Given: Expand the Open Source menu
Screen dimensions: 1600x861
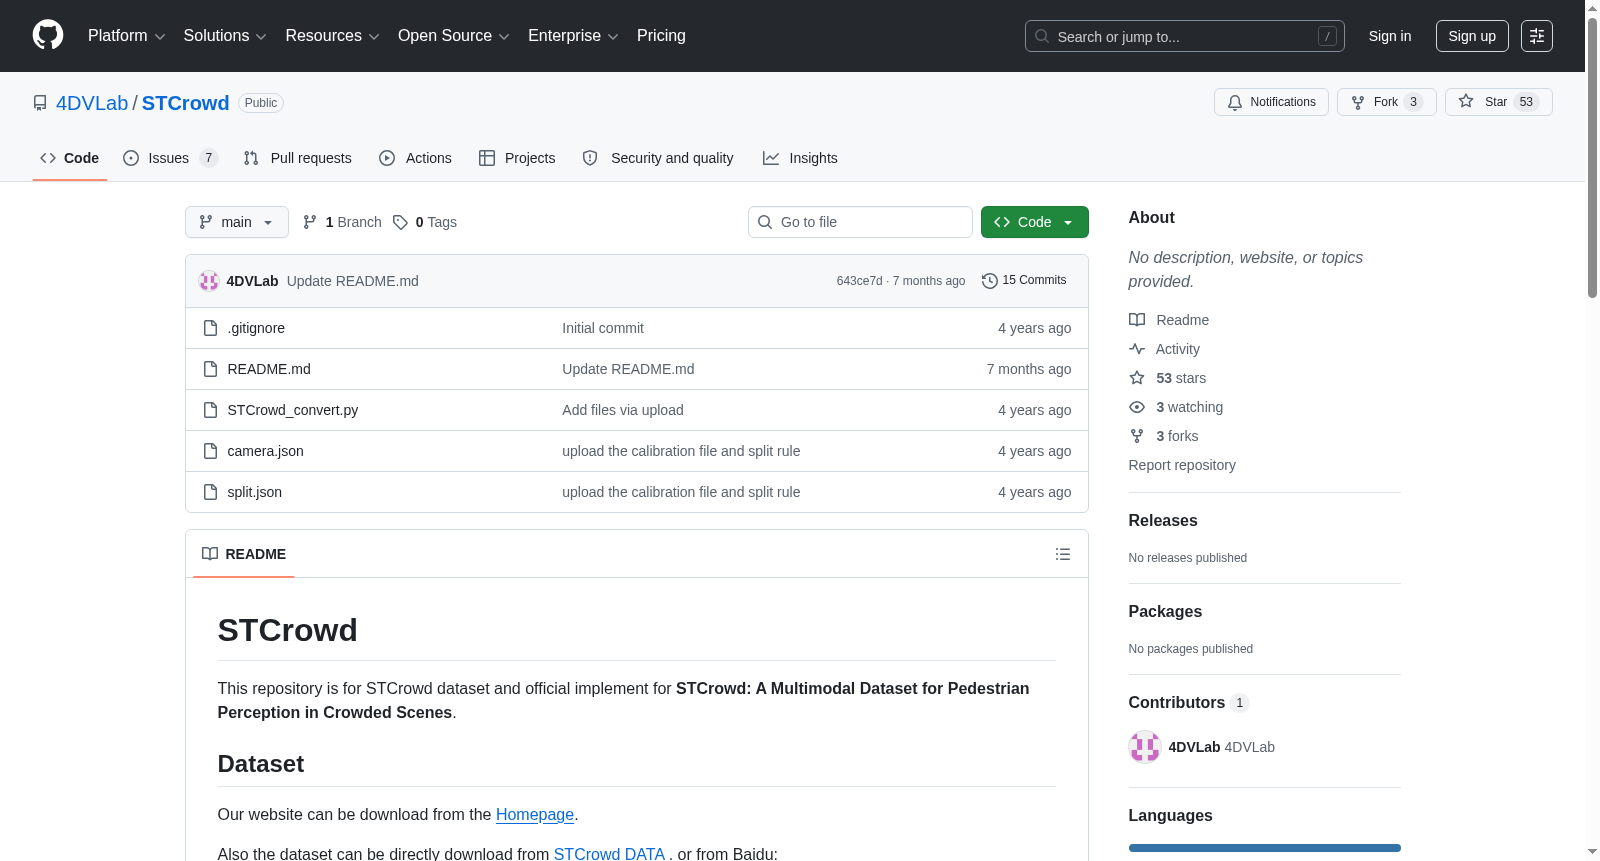Looking at the screenshot, I should click(454, 36).
